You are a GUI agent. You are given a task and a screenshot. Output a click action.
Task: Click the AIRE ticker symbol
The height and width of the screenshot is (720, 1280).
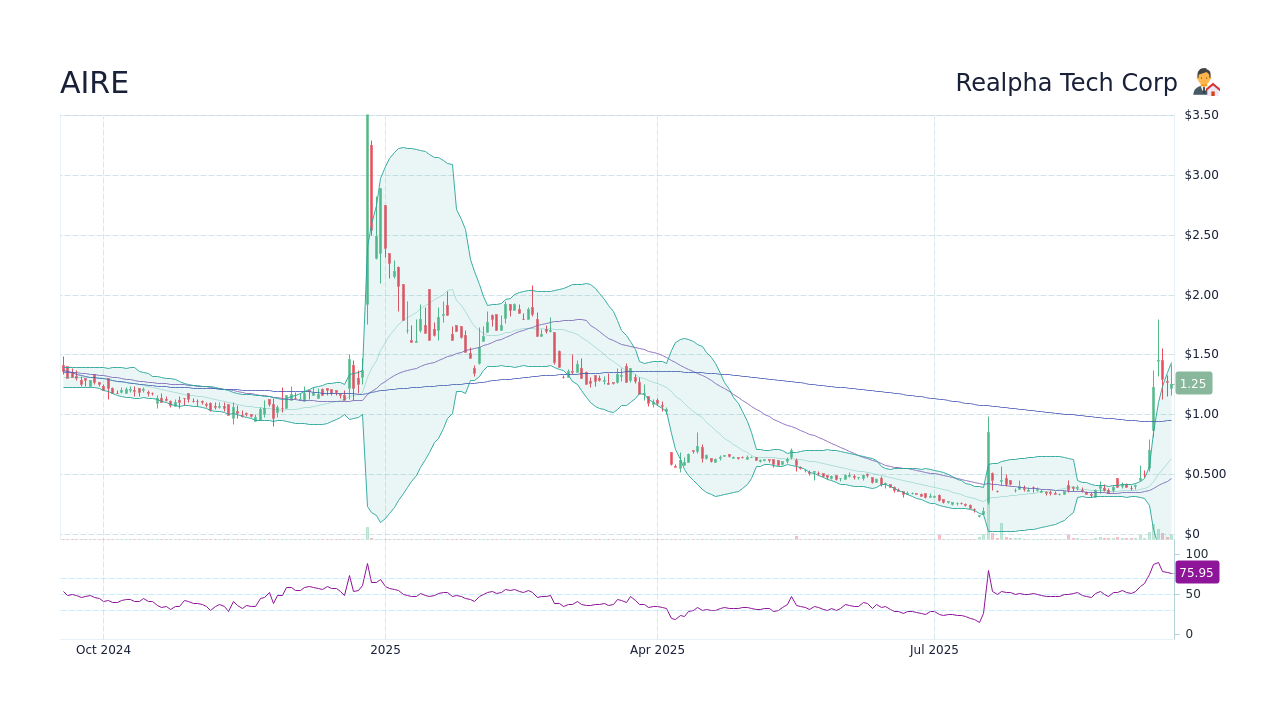pos(95,82)
